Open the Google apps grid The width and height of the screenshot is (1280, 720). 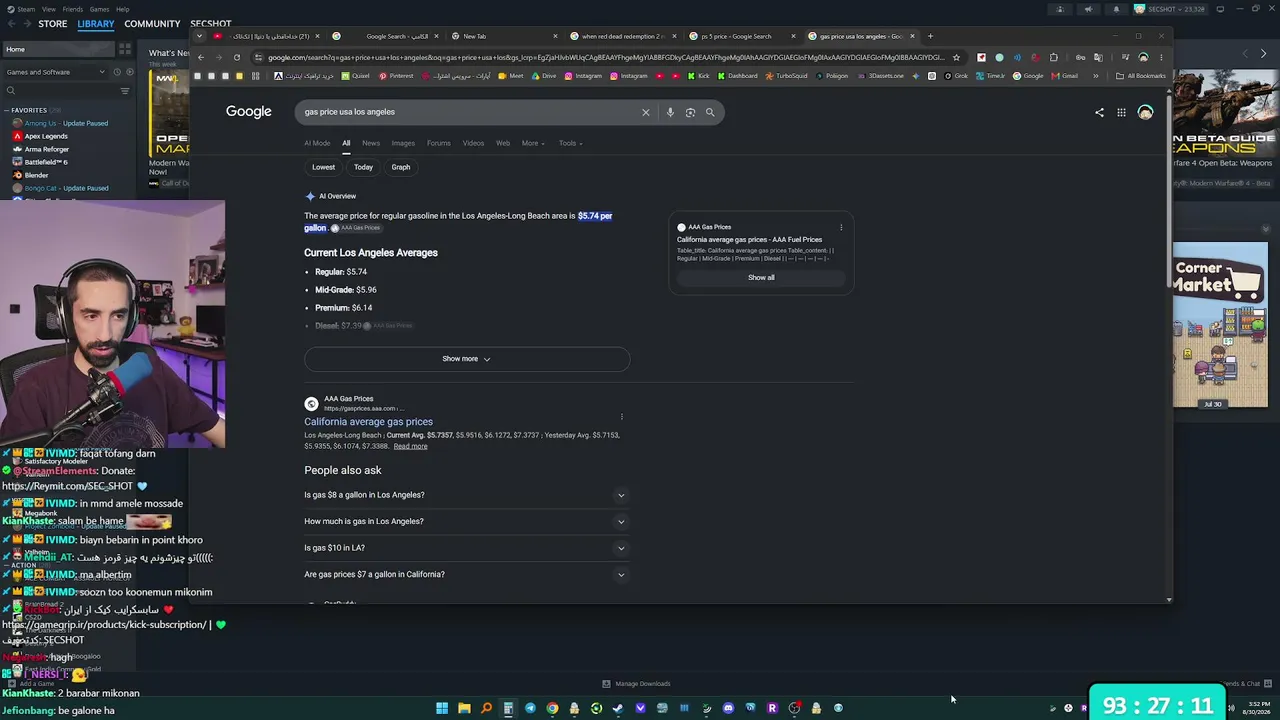click(1121, 112)
